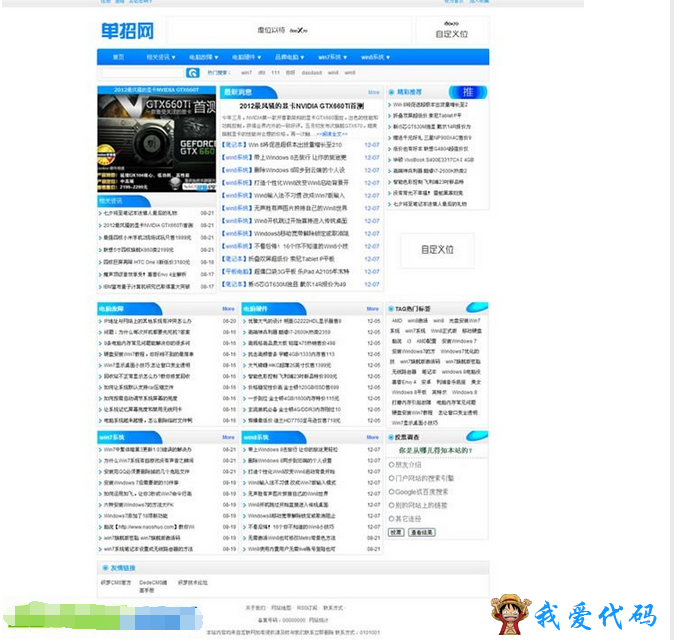Click the 自定义位 box below 精彩推荐
Screen dimensions: 674x640
click(437, 250)
